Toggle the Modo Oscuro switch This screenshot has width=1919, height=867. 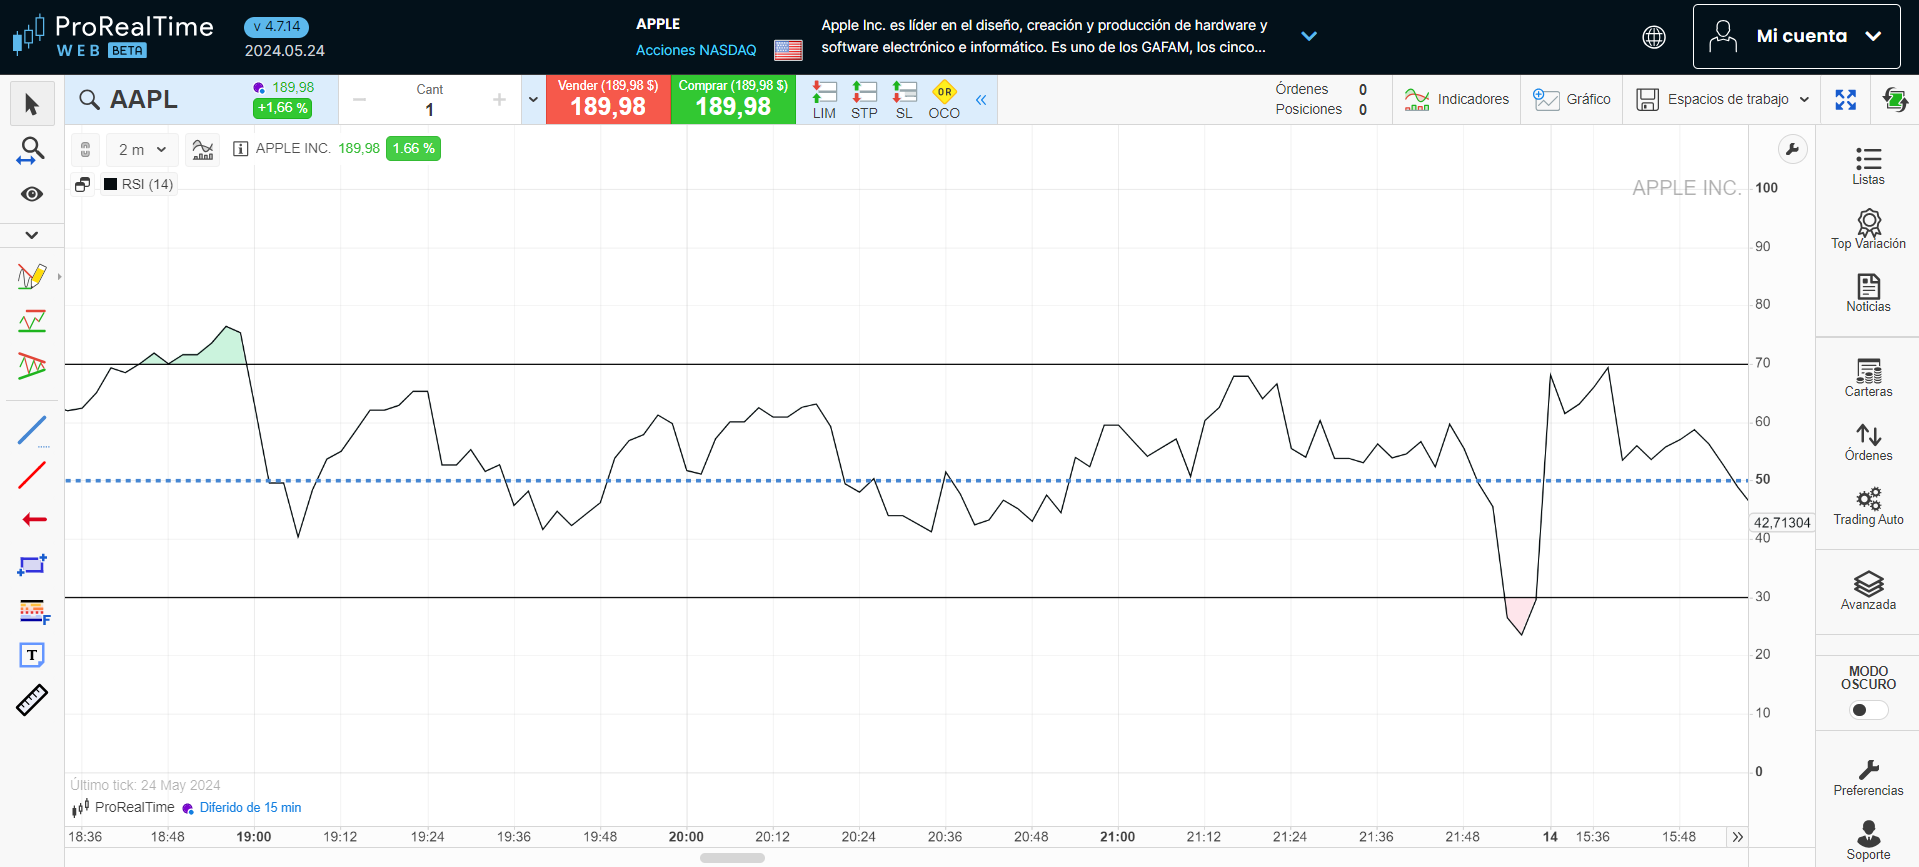coord(1867,710)
